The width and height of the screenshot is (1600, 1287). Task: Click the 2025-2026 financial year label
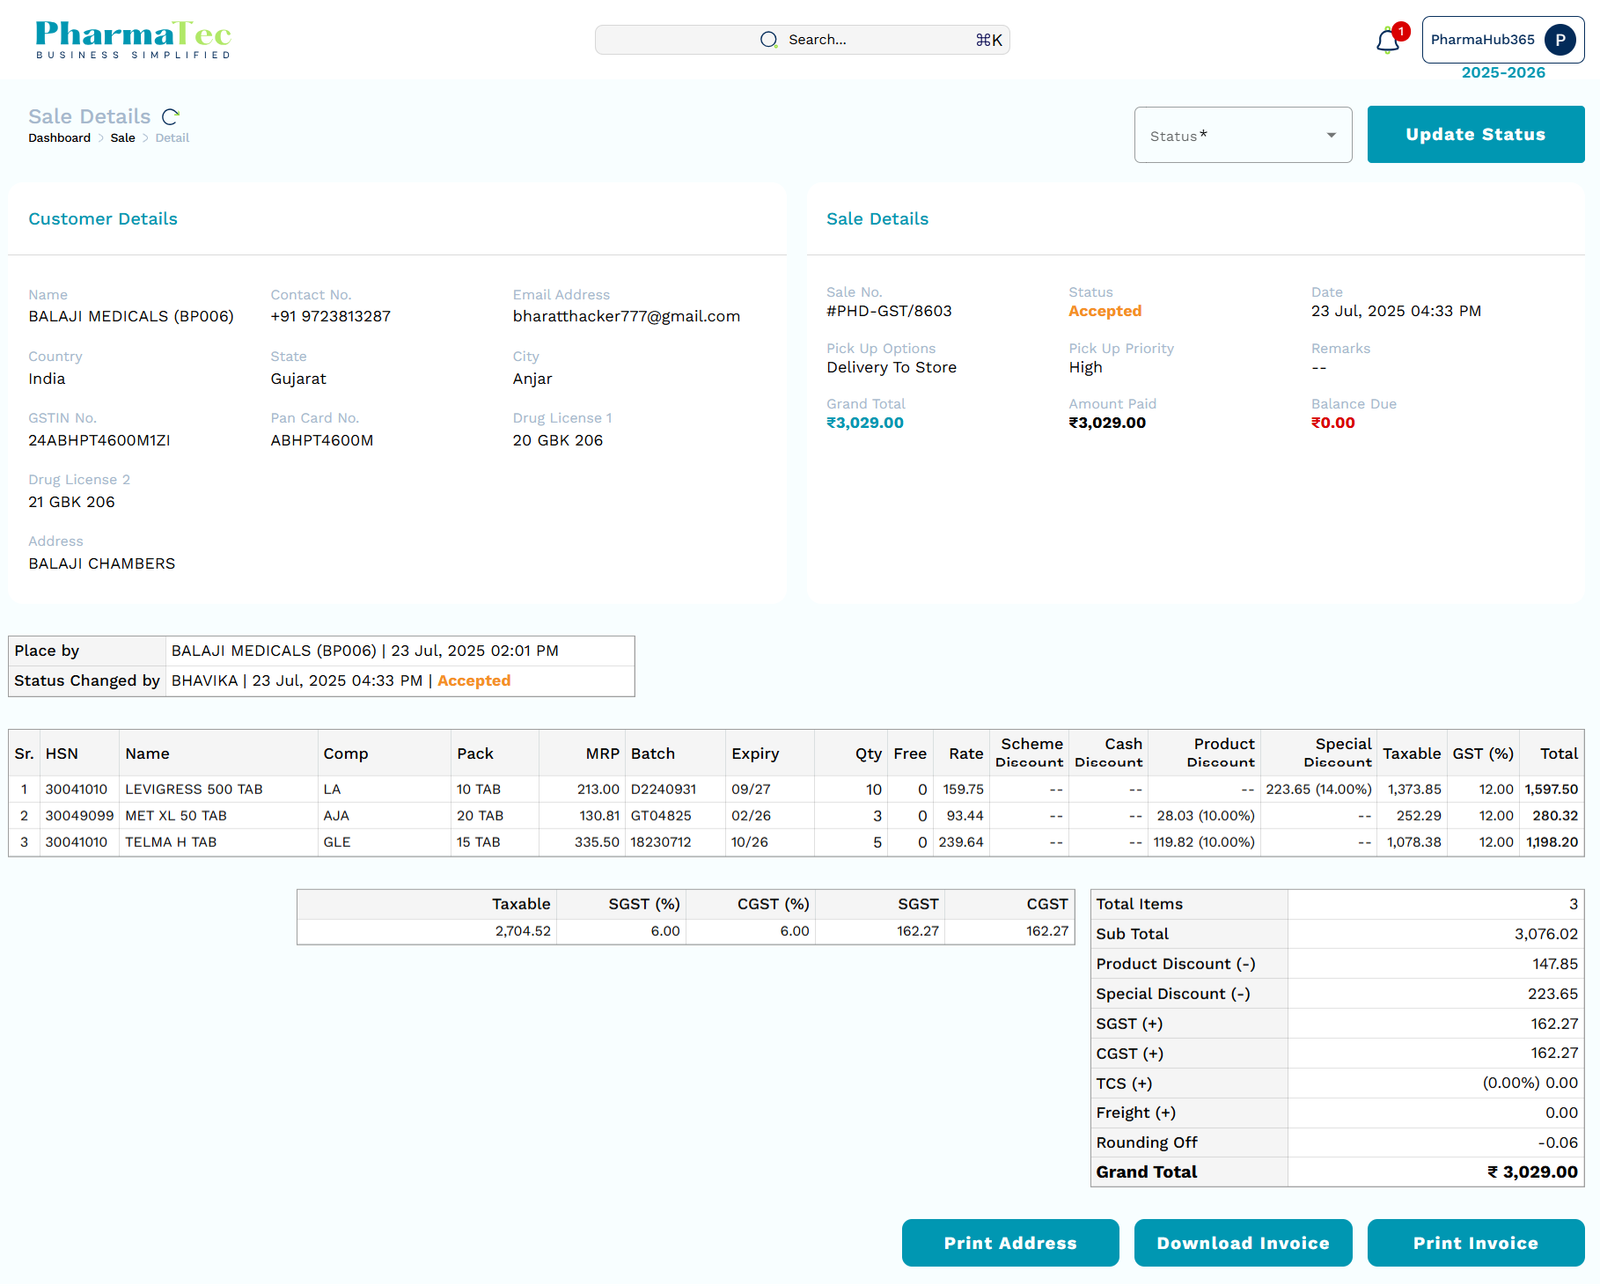(1503, 73)
